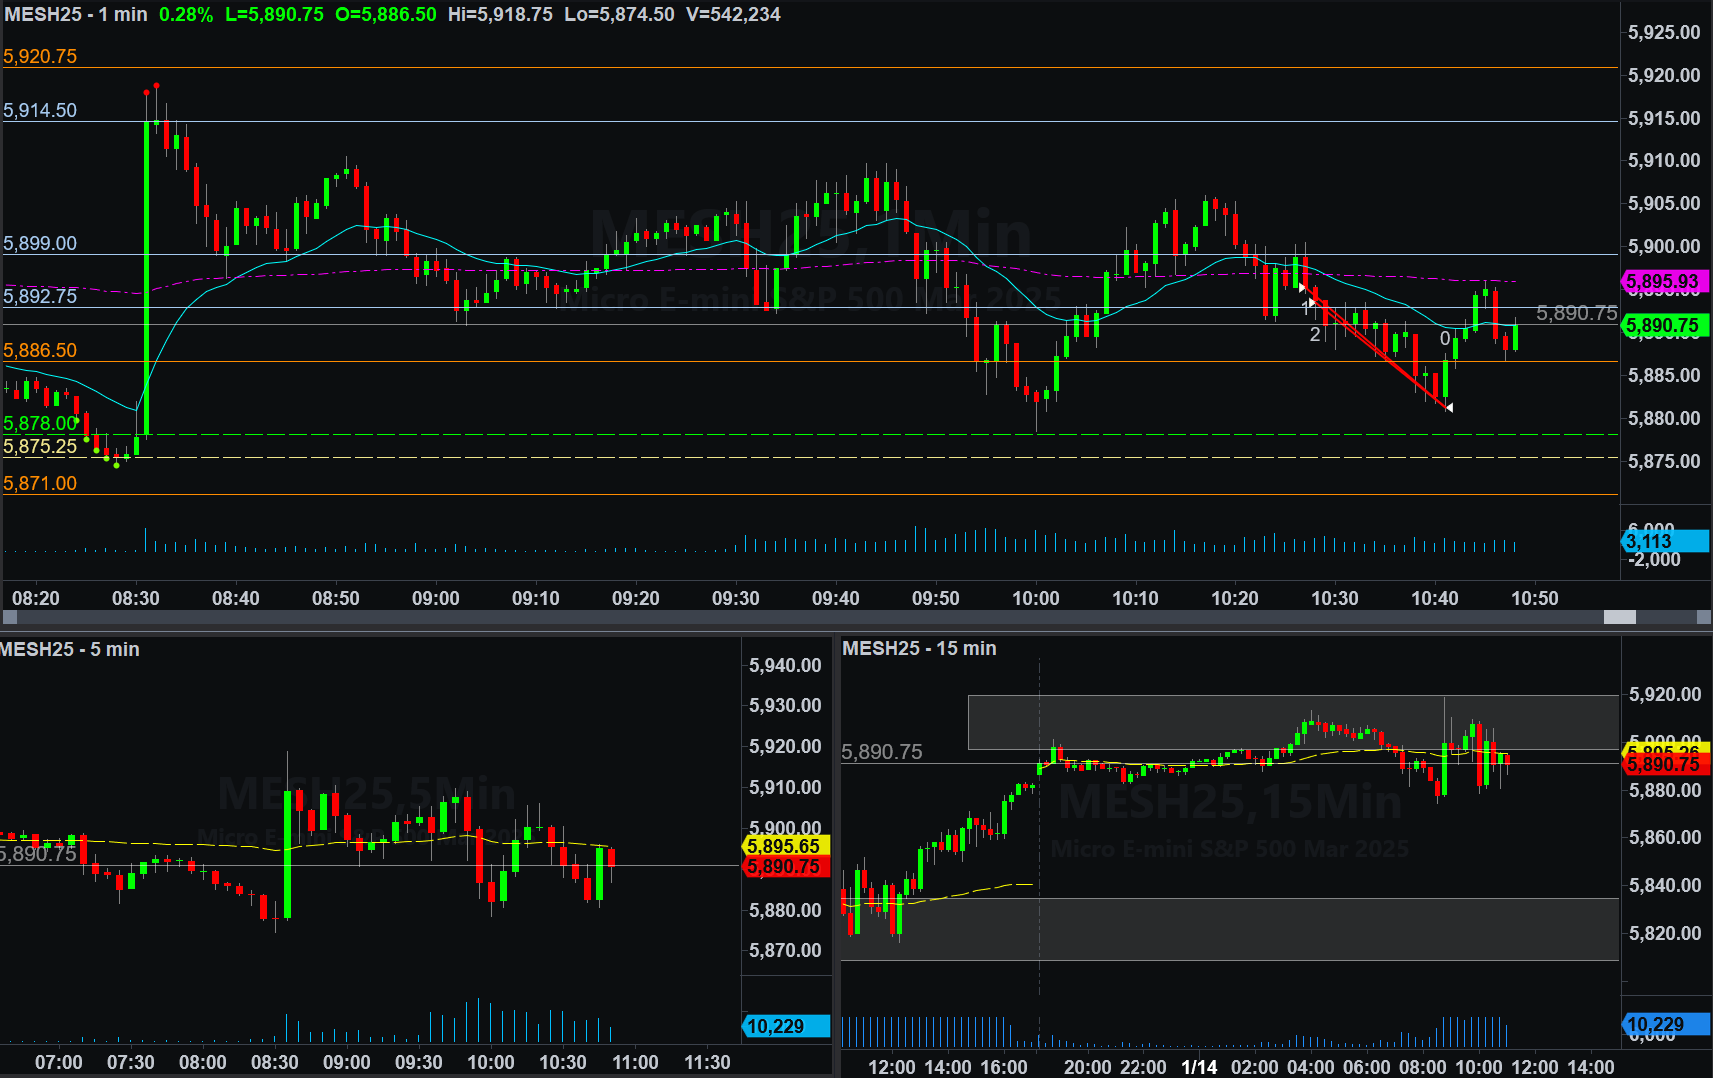This screenshot has width=1713, height=1078.
Task: Click the white arrow marker at the red trendline's lower end
Action: tap(1449, 407)
